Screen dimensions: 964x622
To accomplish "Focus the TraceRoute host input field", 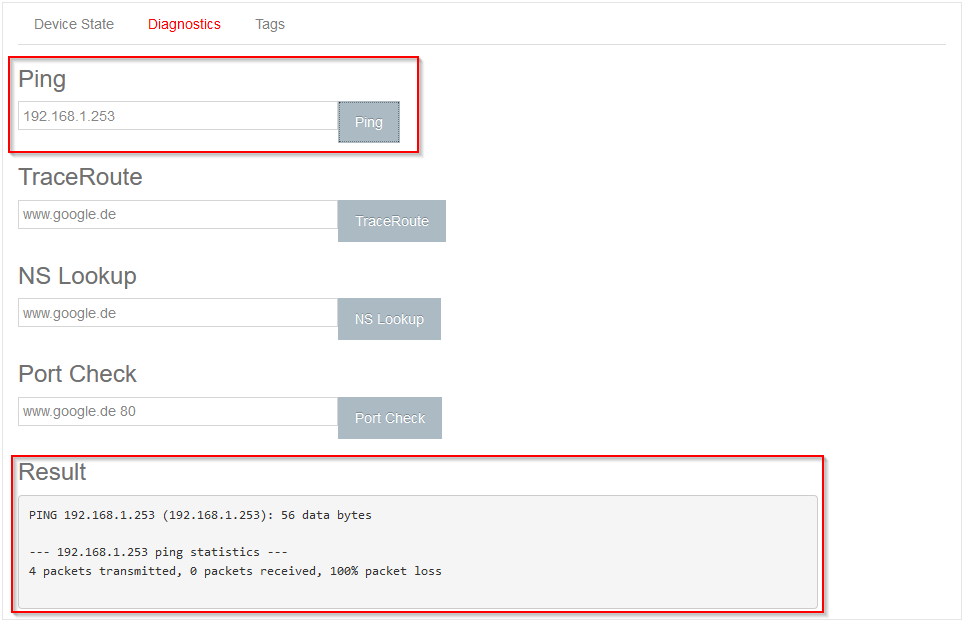I will point(178,215).
